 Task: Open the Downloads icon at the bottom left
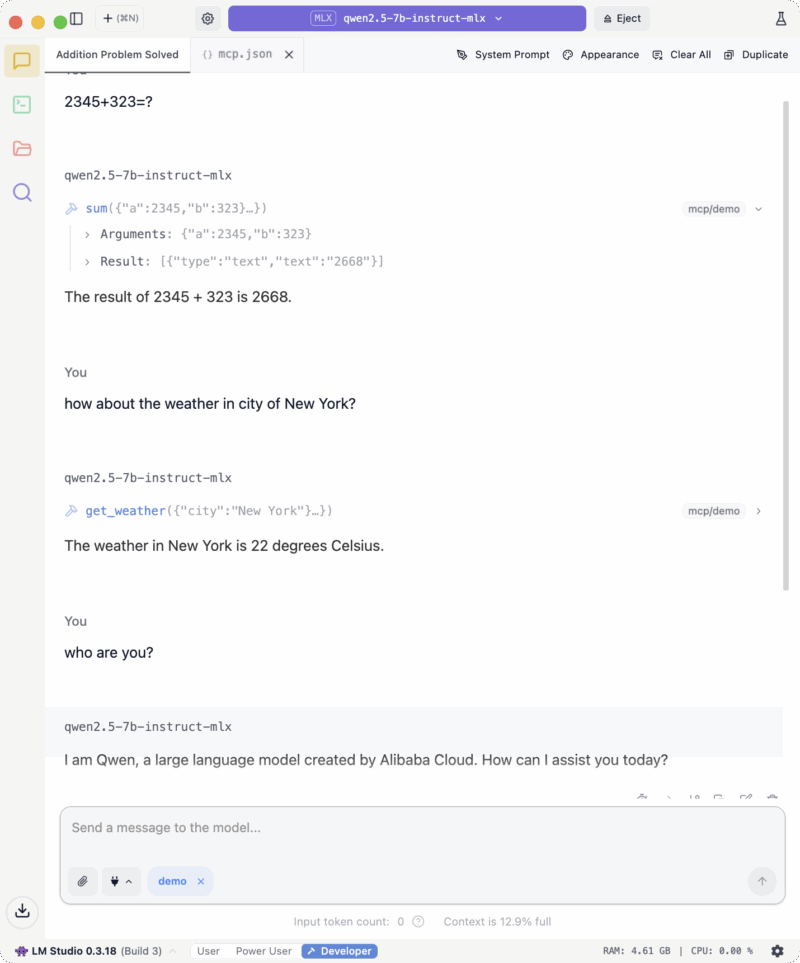pos(22,911)
